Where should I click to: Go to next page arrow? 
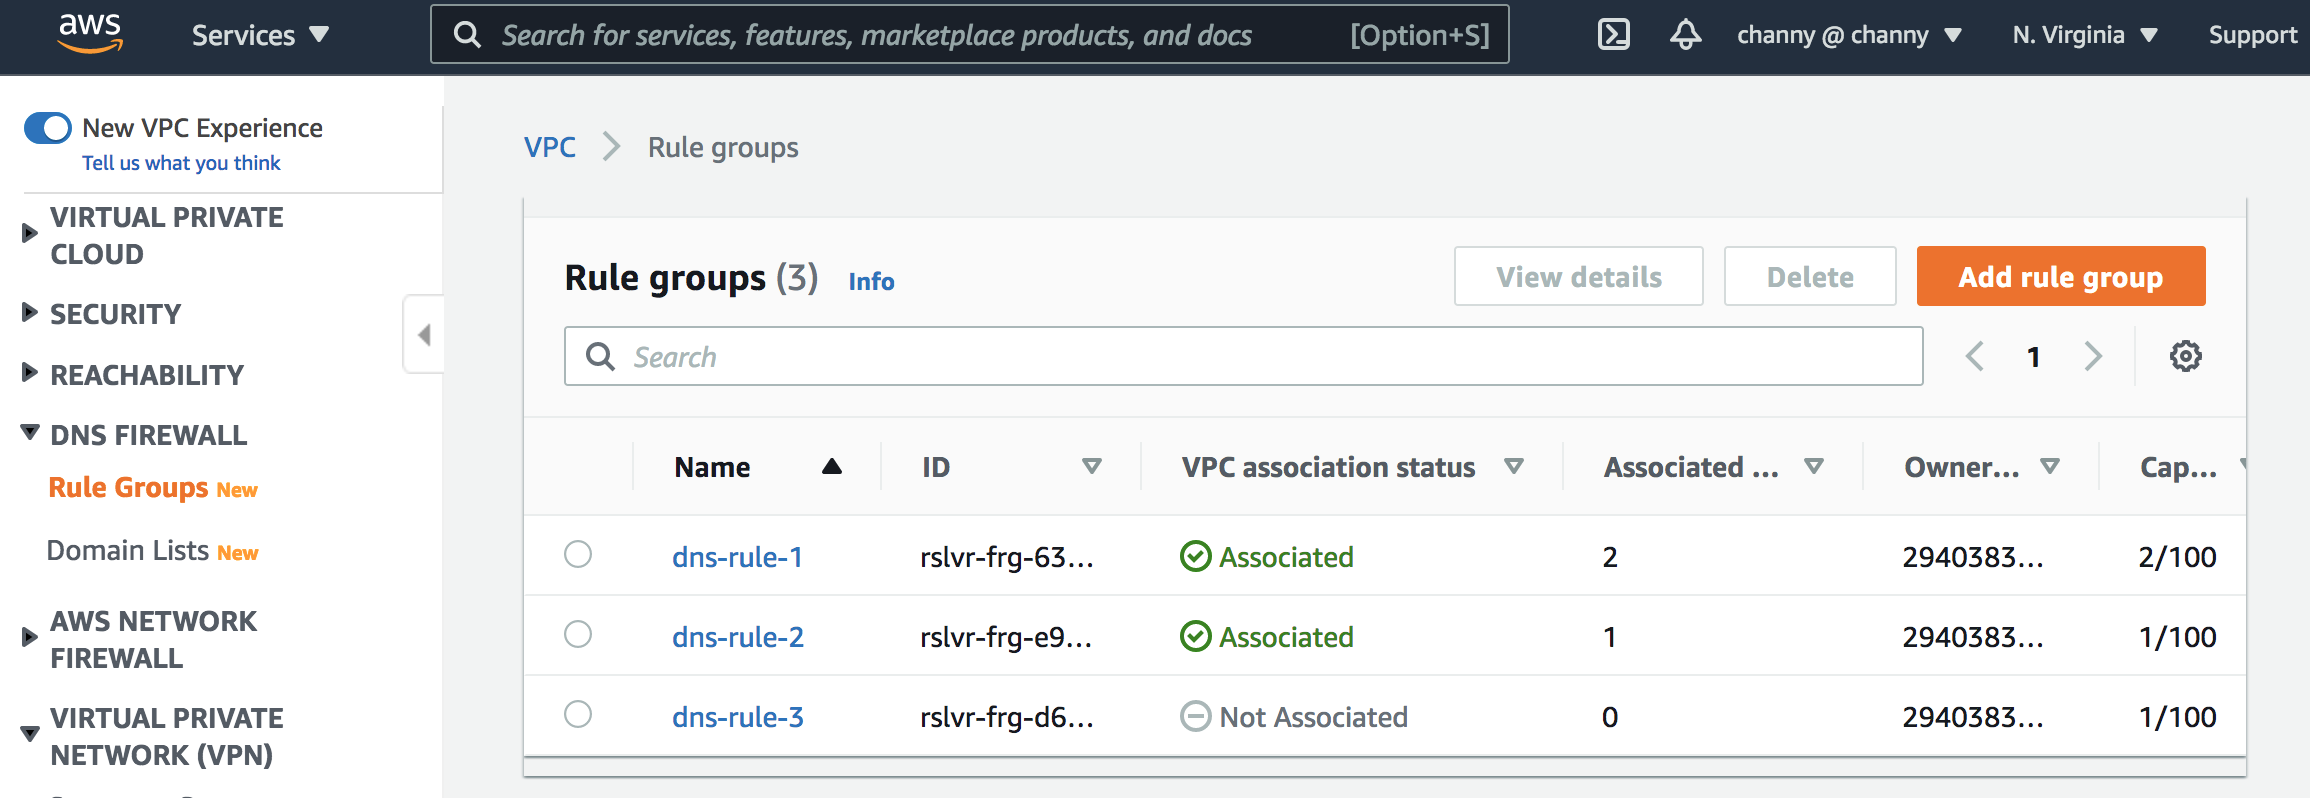tap(2093, 356)
